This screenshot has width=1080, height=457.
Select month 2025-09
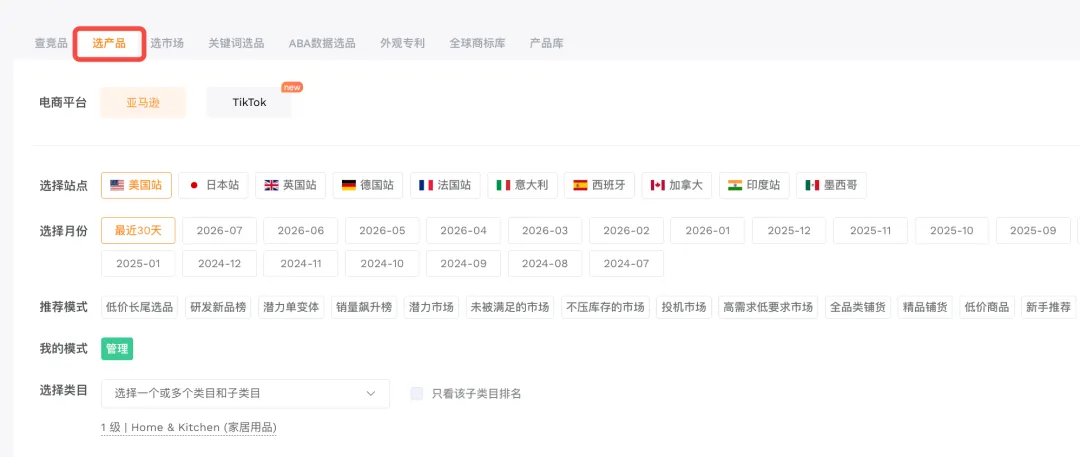[x=1033, y=230]
